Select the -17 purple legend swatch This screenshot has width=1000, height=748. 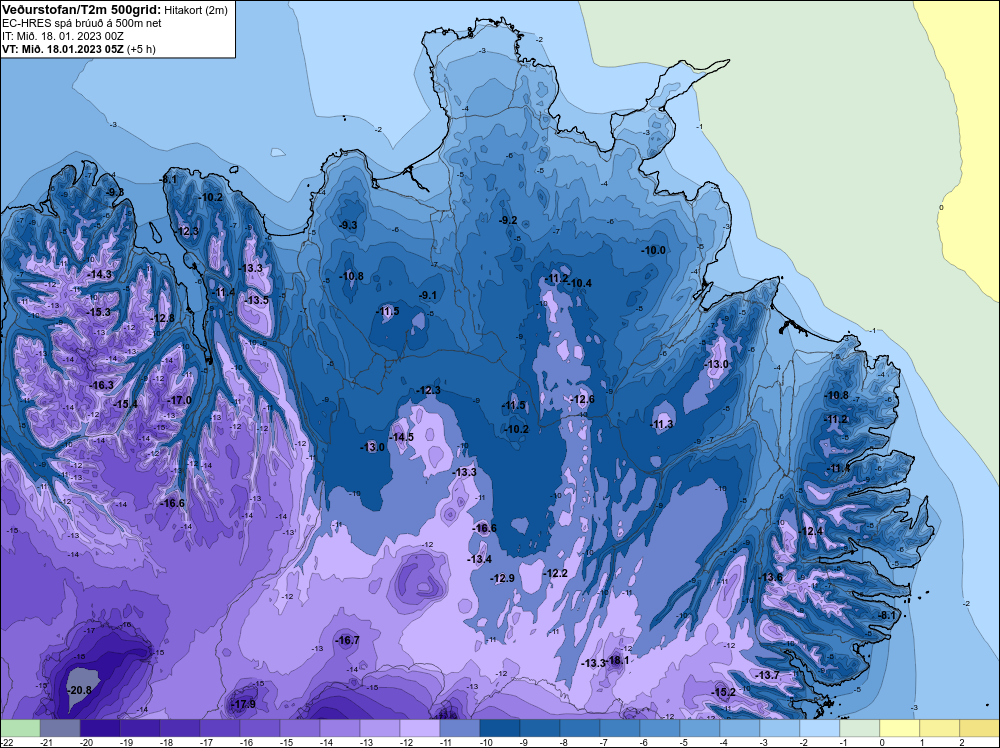[220, 728]
